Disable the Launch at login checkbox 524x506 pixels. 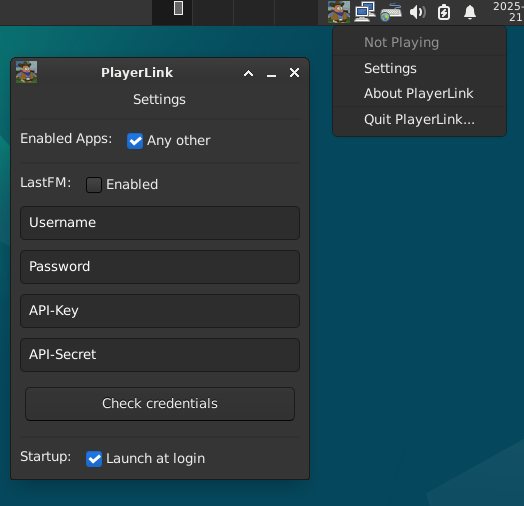point(94,459)
